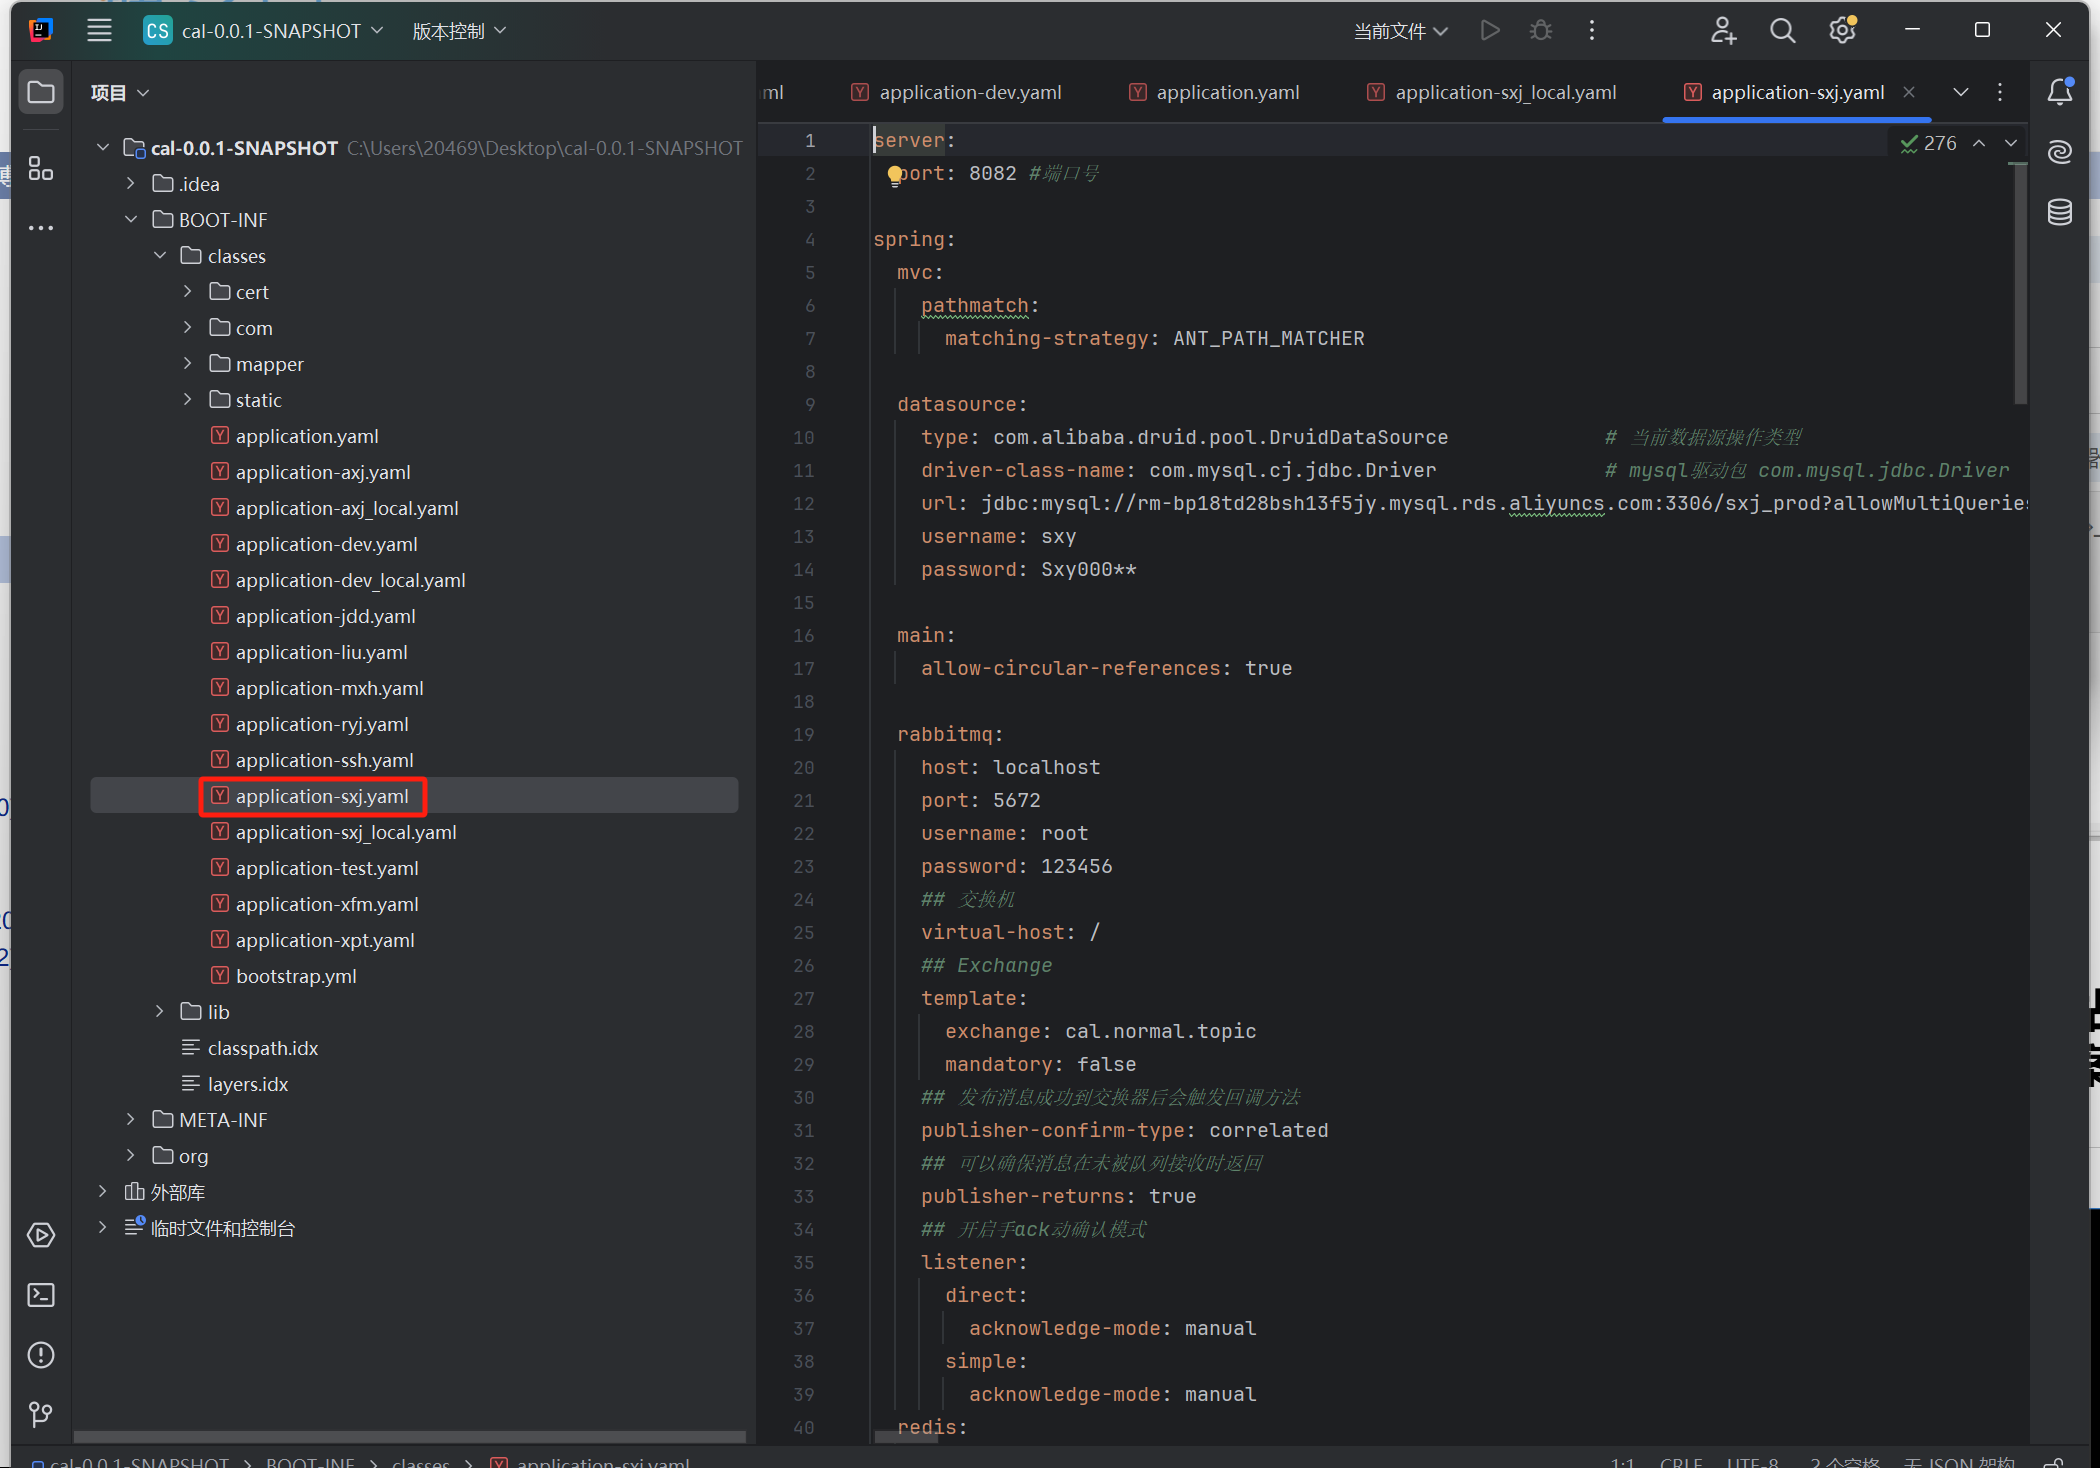Open the Problems tool window

(x=41, y=1355)
